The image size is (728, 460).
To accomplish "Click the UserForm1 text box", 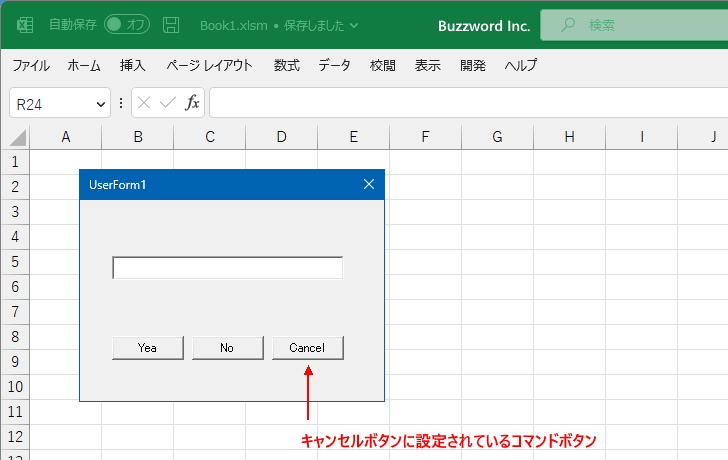I will (x=228, y=268).
